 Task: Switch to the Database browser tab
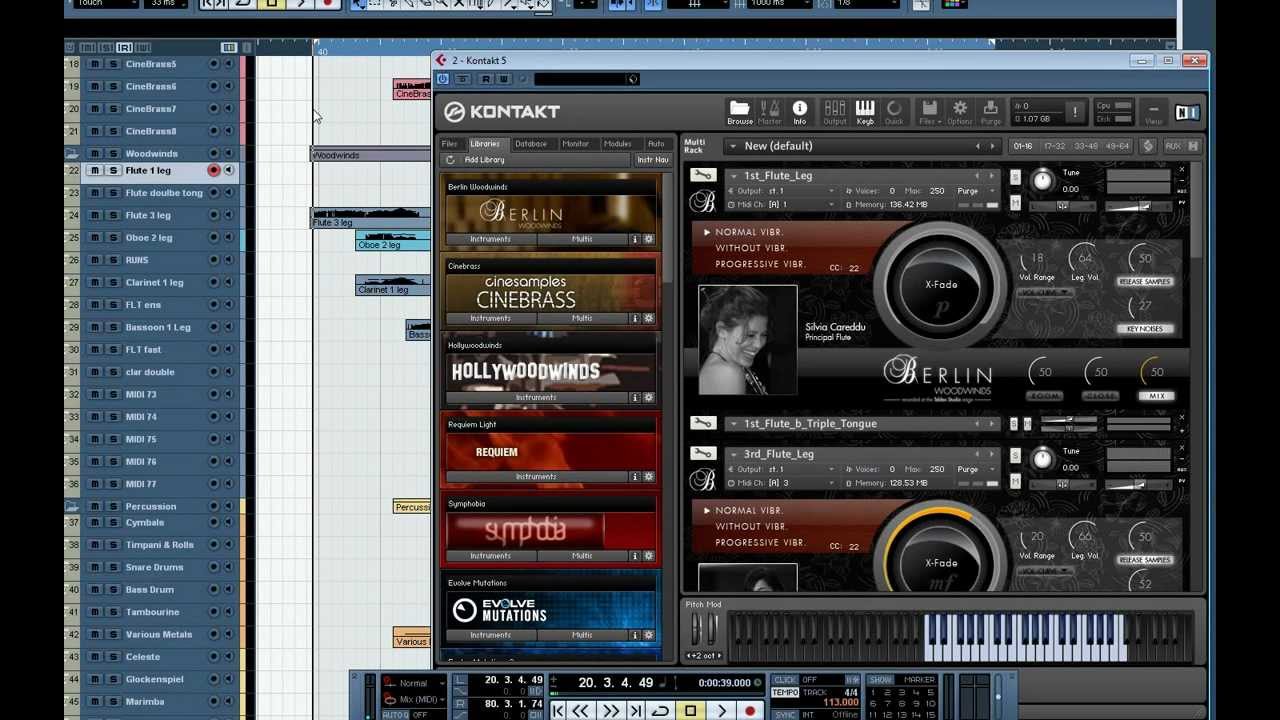pos(531,144)
